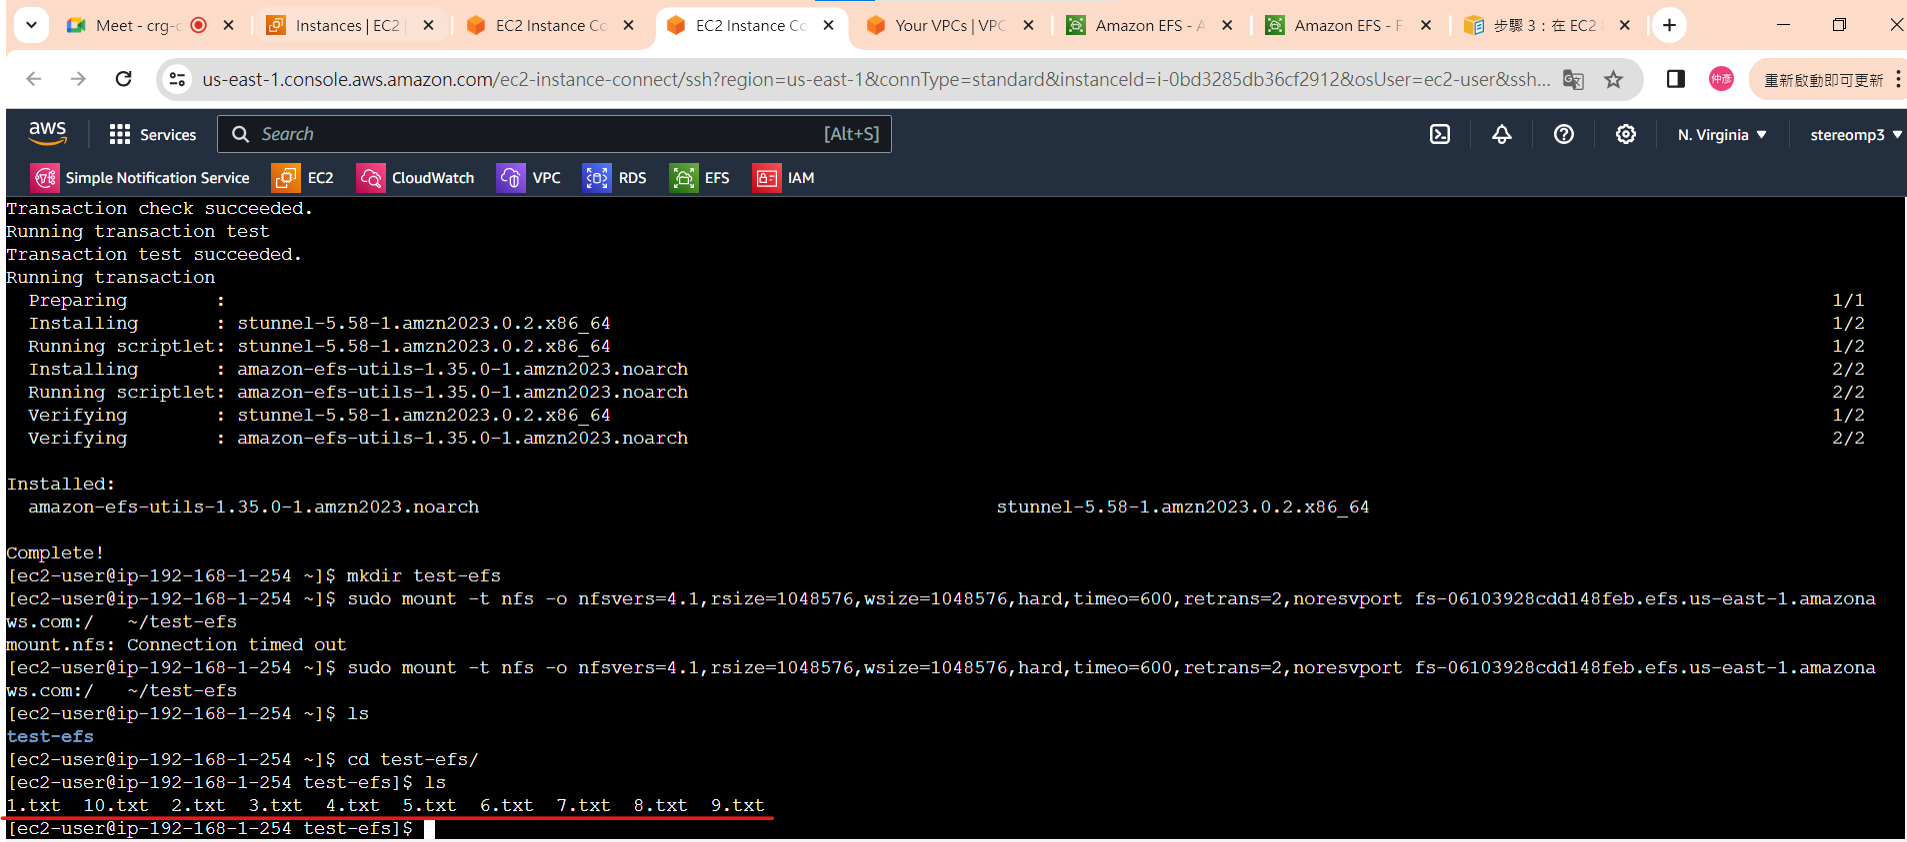Open the AWS home logo
The width and height of the screenshot is (1907, 842).
coord(47,133)
